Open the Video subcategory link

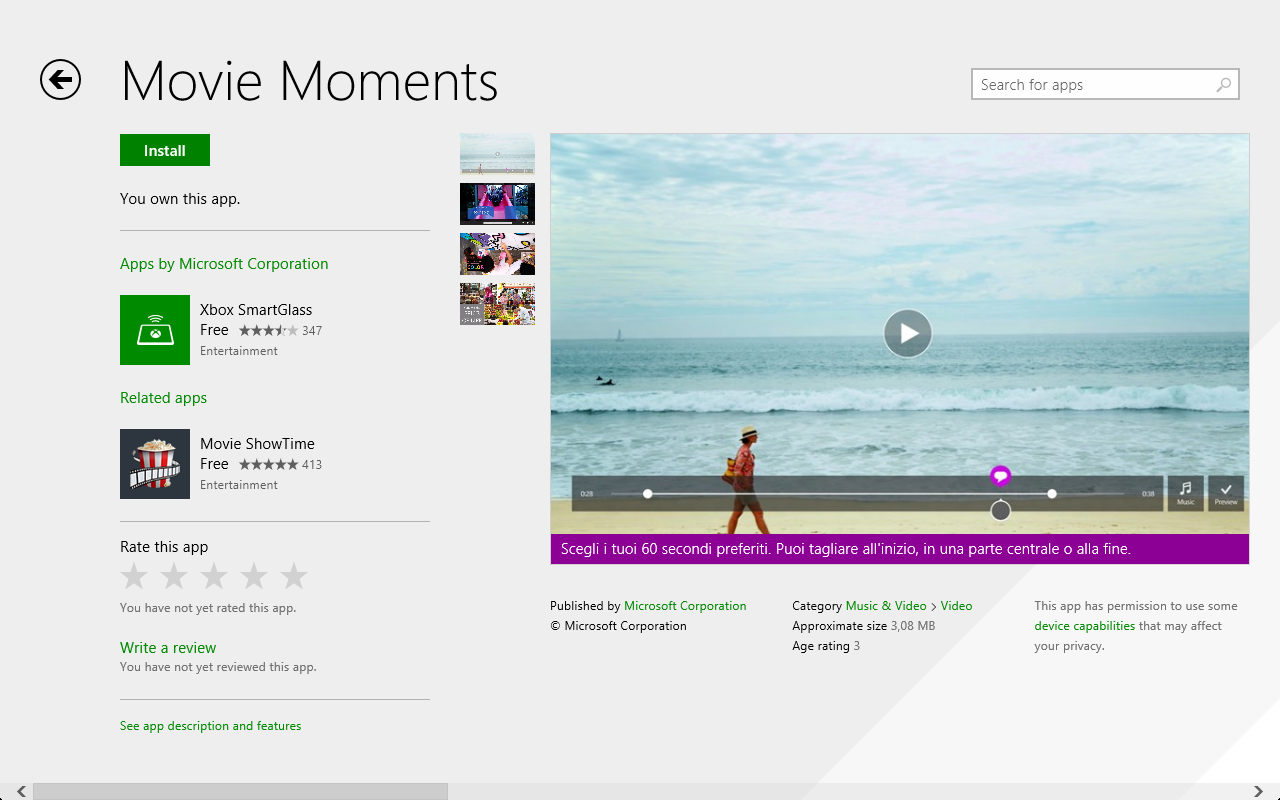coord(957,606)
